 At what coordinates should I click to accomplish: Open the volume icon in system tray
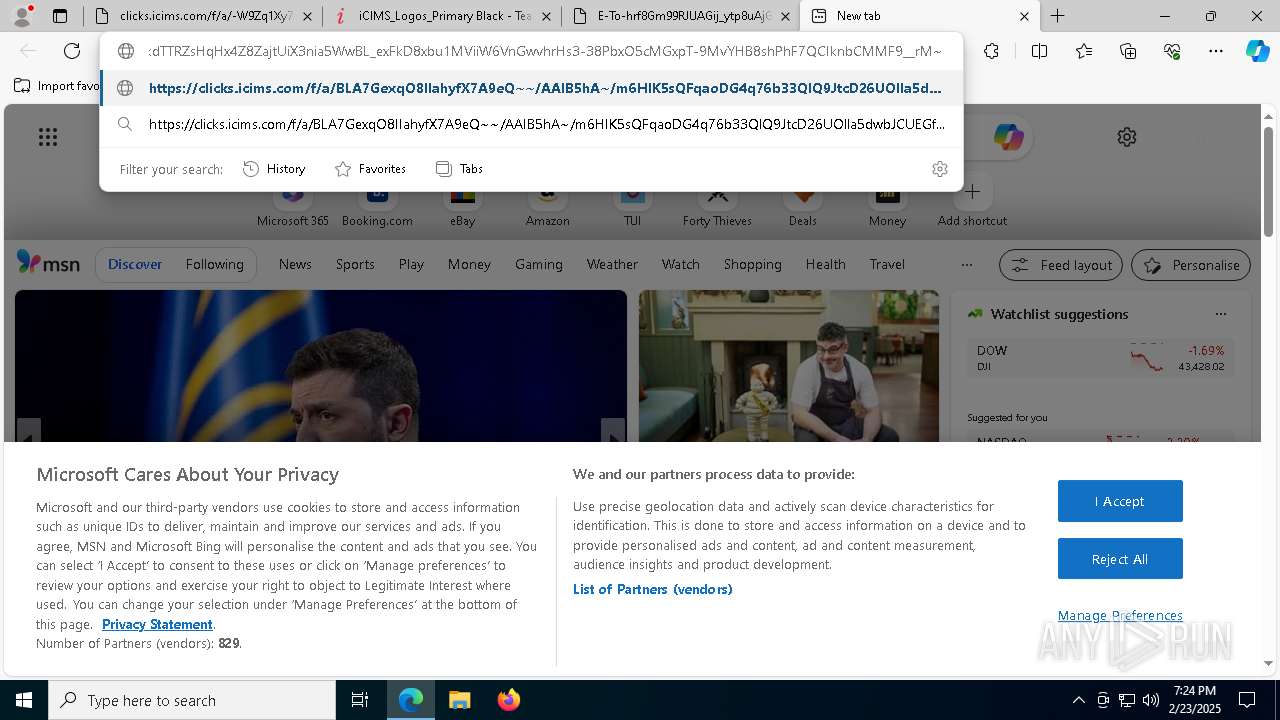point(1150,700)
